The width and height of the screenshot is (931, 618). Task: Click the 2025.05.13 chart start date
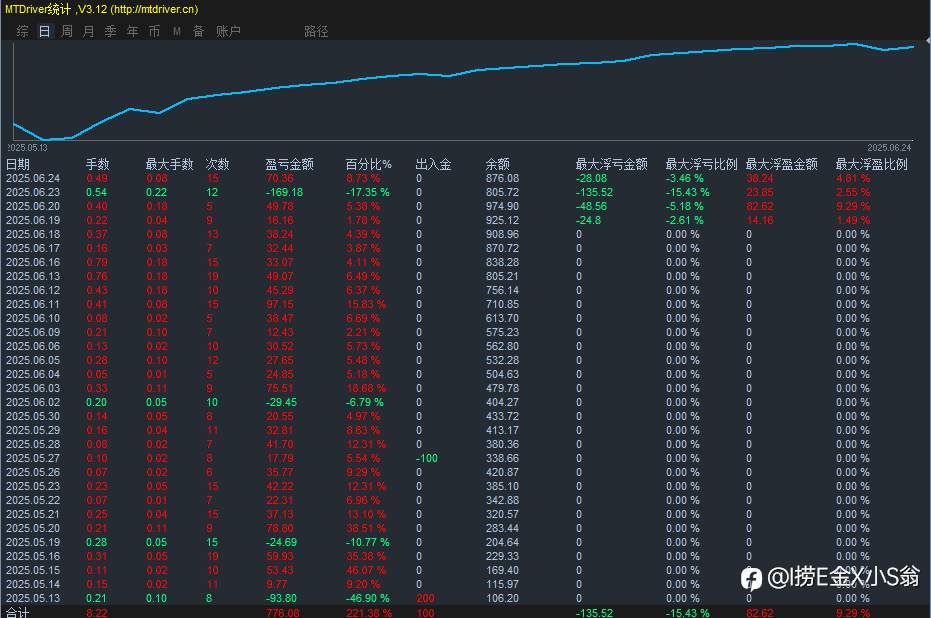point(27,148)
